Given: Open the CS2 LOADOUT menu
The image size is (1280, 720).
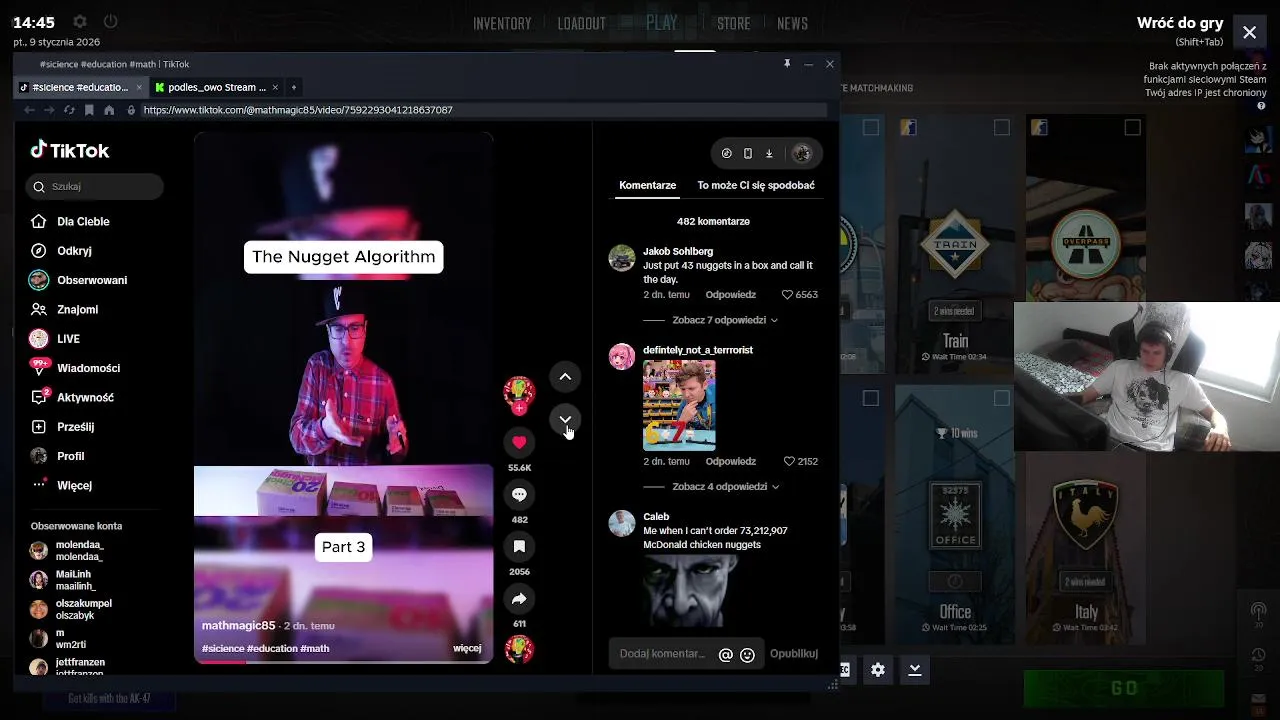Looking at the screenshot, I should point(582,24).
